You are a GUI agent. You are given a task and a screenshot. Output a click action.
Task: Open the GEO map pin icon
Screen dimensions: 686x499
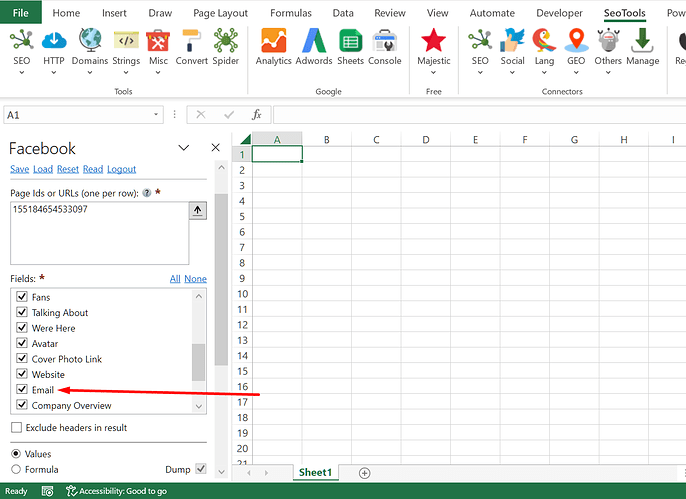click(x=576, y=40)
